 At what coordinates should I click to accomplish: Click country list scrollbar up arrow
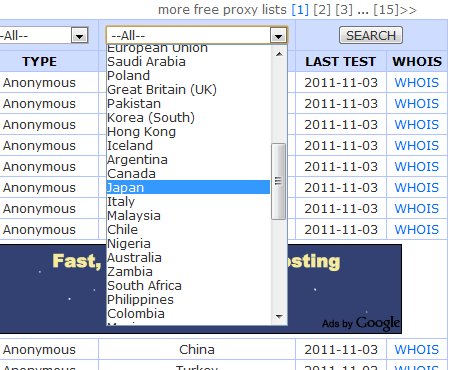click(279, 53)
